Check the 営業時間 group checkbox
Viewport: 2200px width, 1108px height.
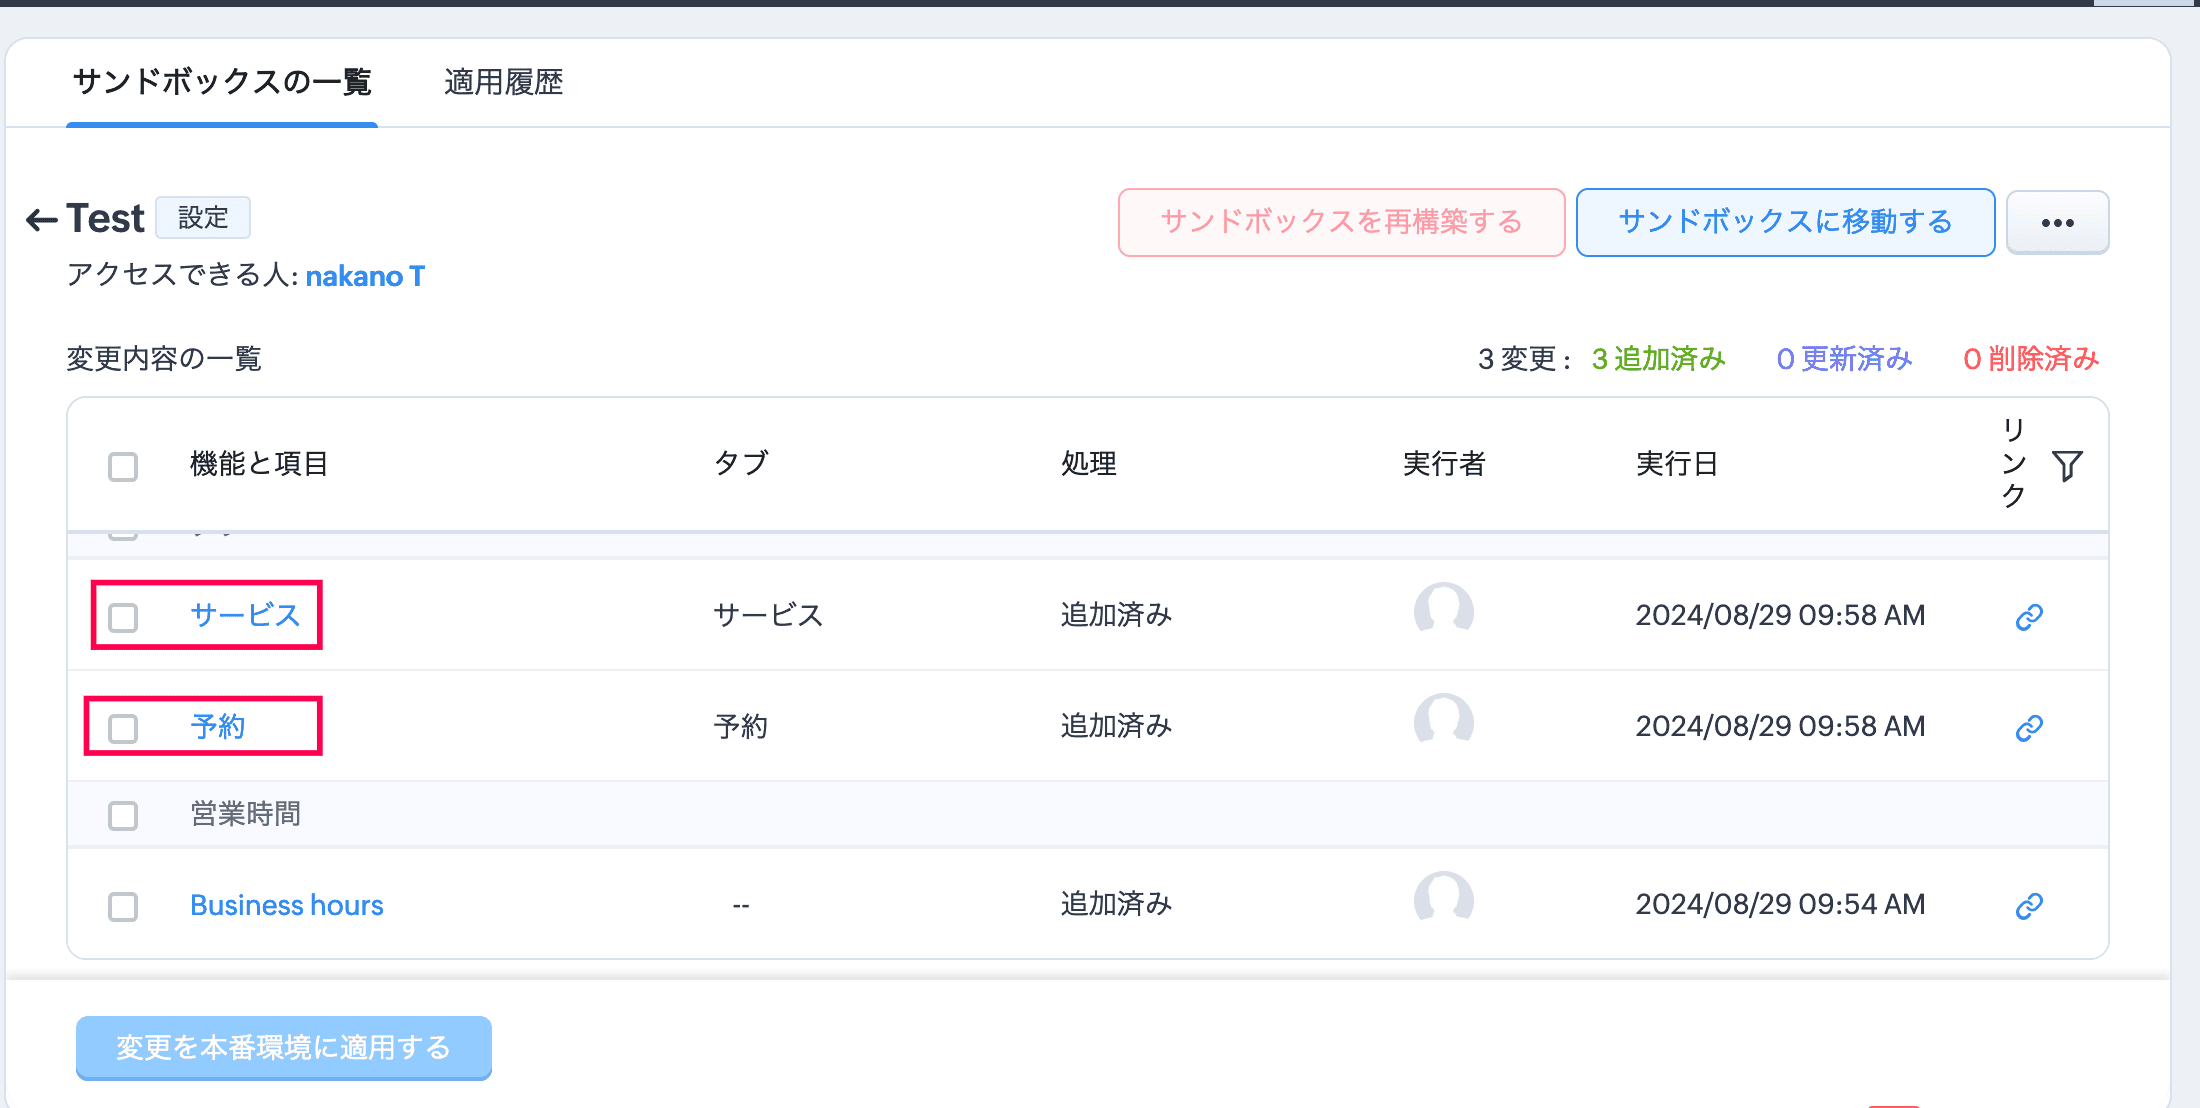point(123,816)
